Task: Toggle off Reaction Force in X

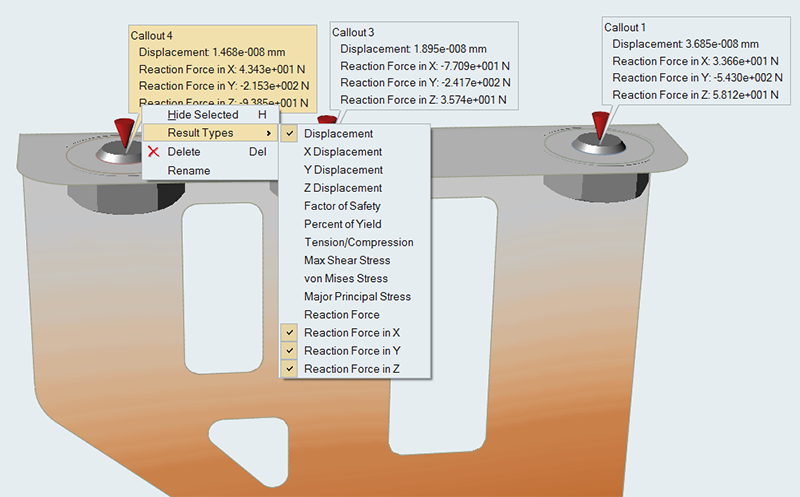Action: [x=352, y=332]
